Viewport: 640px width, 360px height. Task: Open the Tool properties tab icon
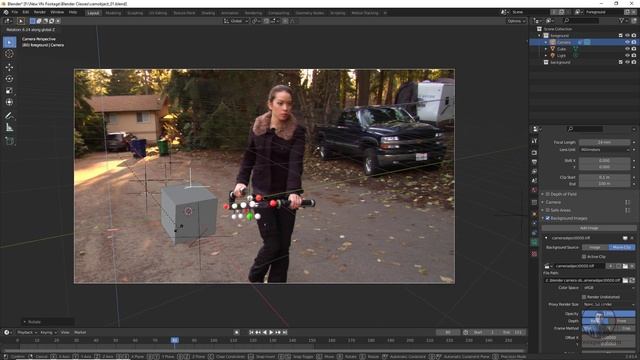pos(534,141)
